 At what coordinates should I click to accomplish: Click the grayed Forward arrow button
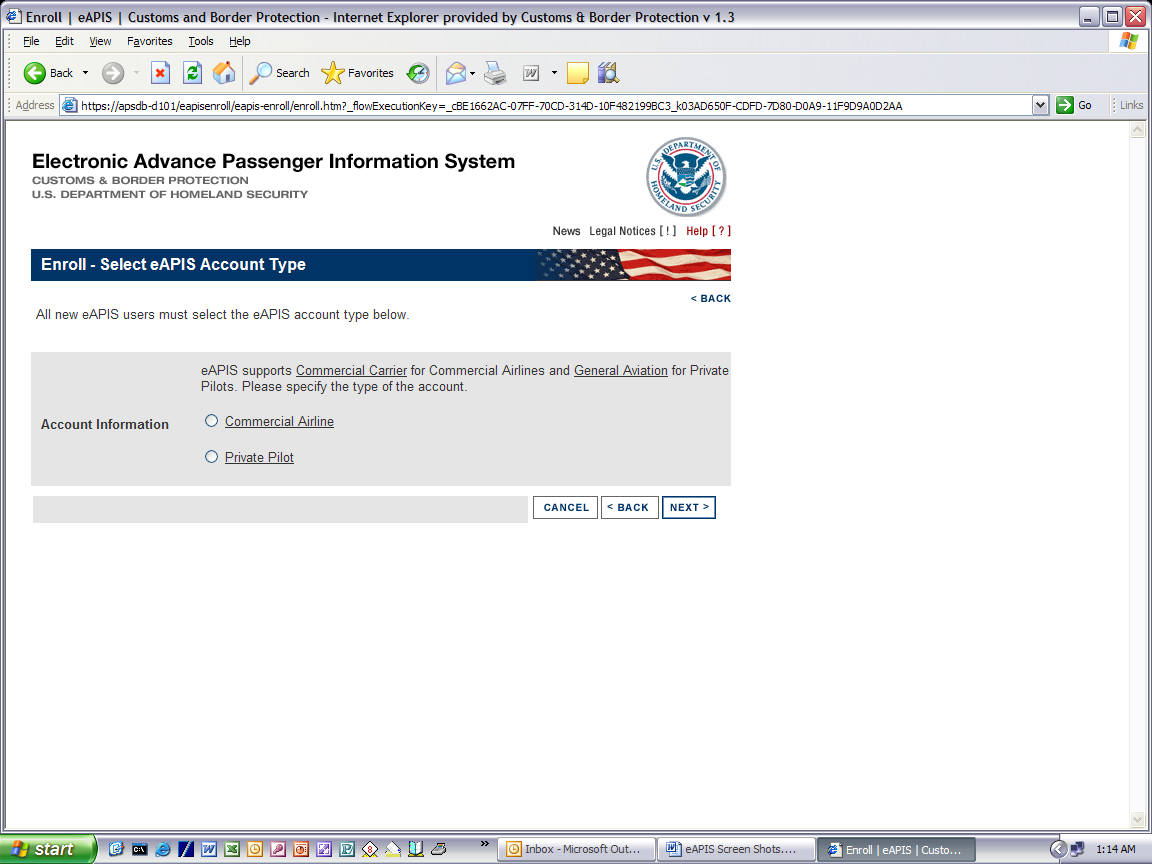pyautogui.click(x=112, y=73)
